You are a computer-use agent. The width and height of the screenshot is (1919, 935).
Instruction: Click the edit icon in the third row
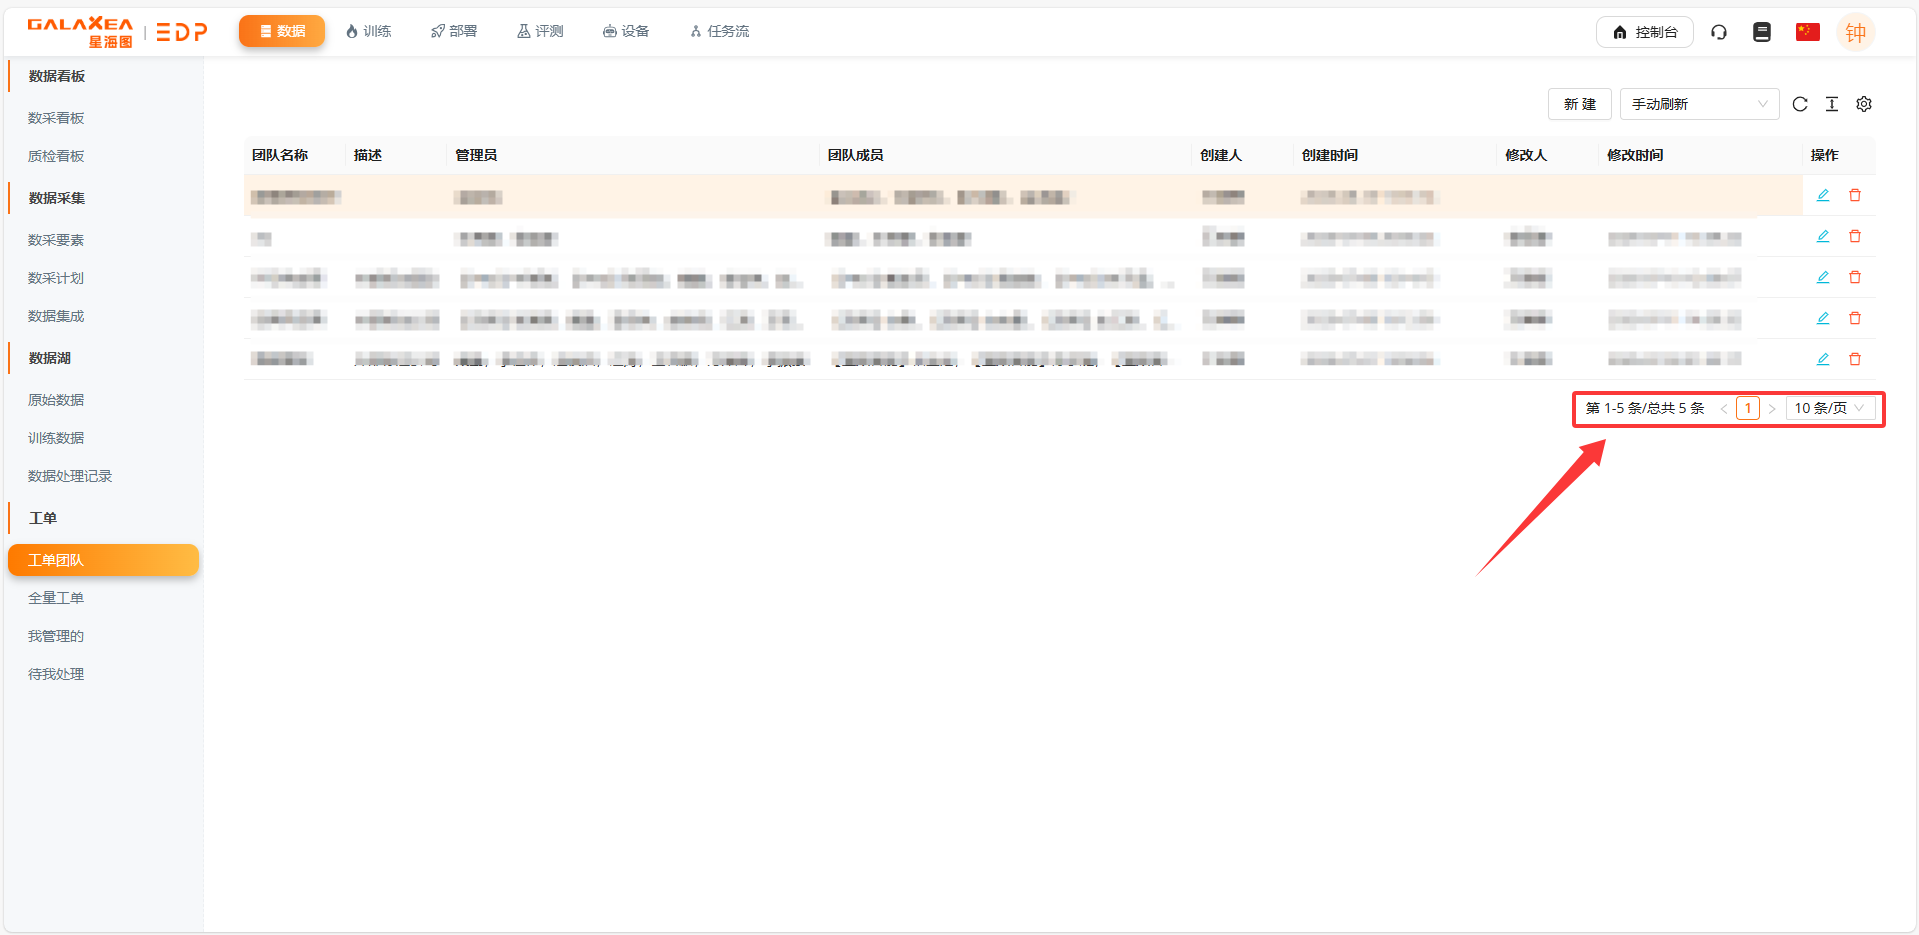[1823, 278]
